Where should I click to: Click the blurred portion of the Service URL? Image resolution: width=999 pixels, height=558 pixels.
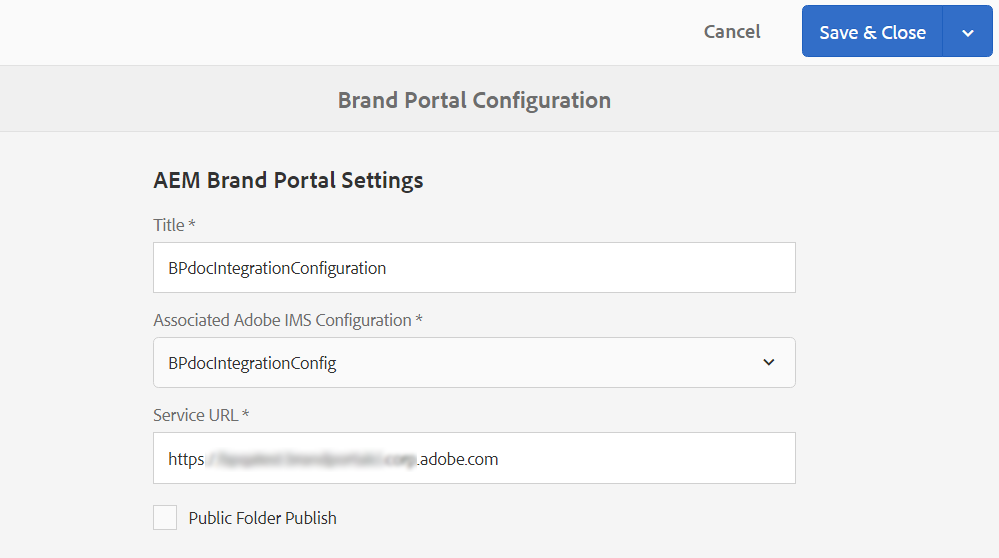(310, 459)
